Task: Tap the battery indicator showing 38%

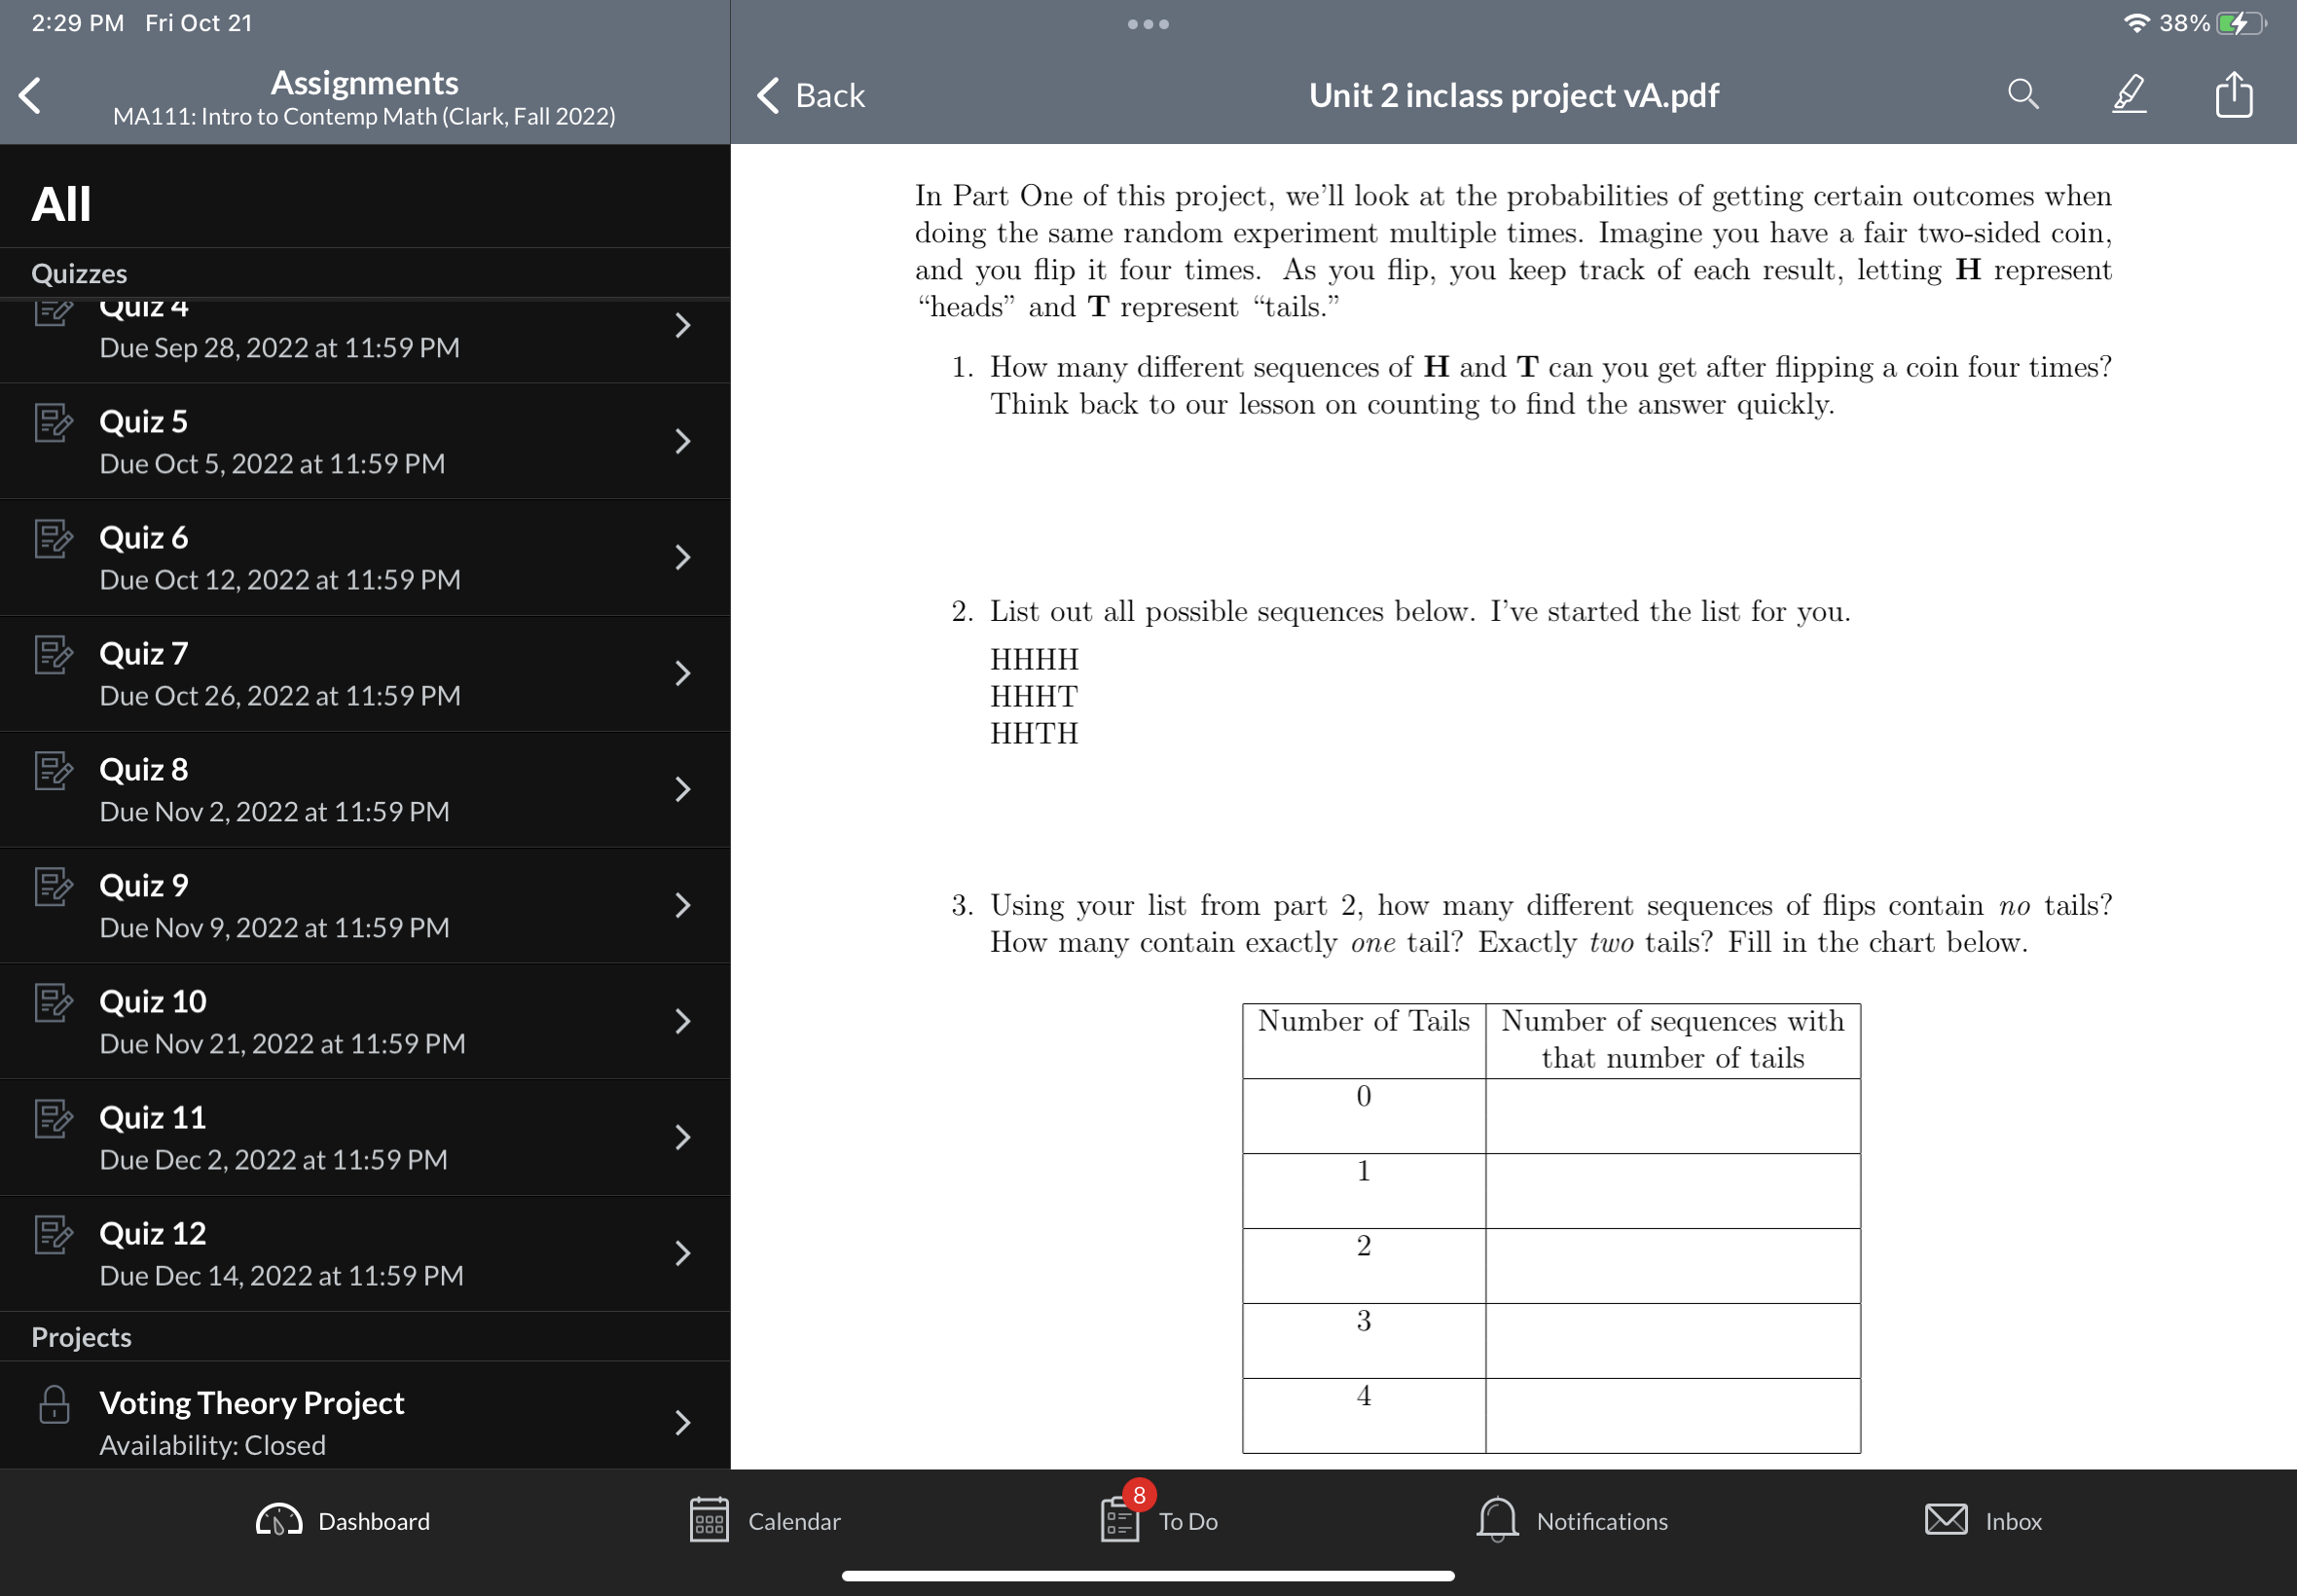Action: click(2240, 22)
